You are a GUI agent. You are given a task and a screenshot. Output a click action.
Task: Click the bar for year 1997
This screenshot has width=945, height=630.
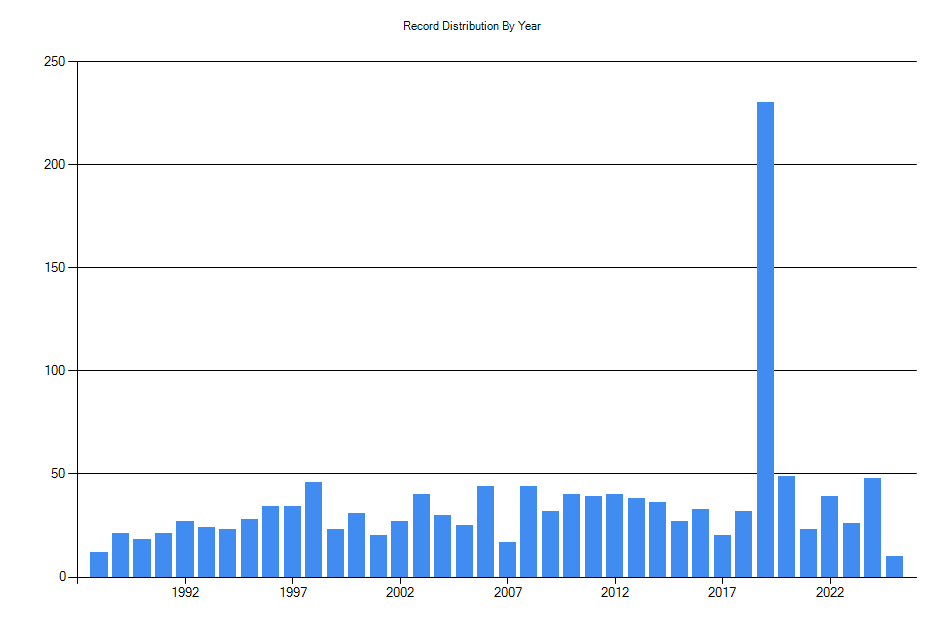(292, 541)
